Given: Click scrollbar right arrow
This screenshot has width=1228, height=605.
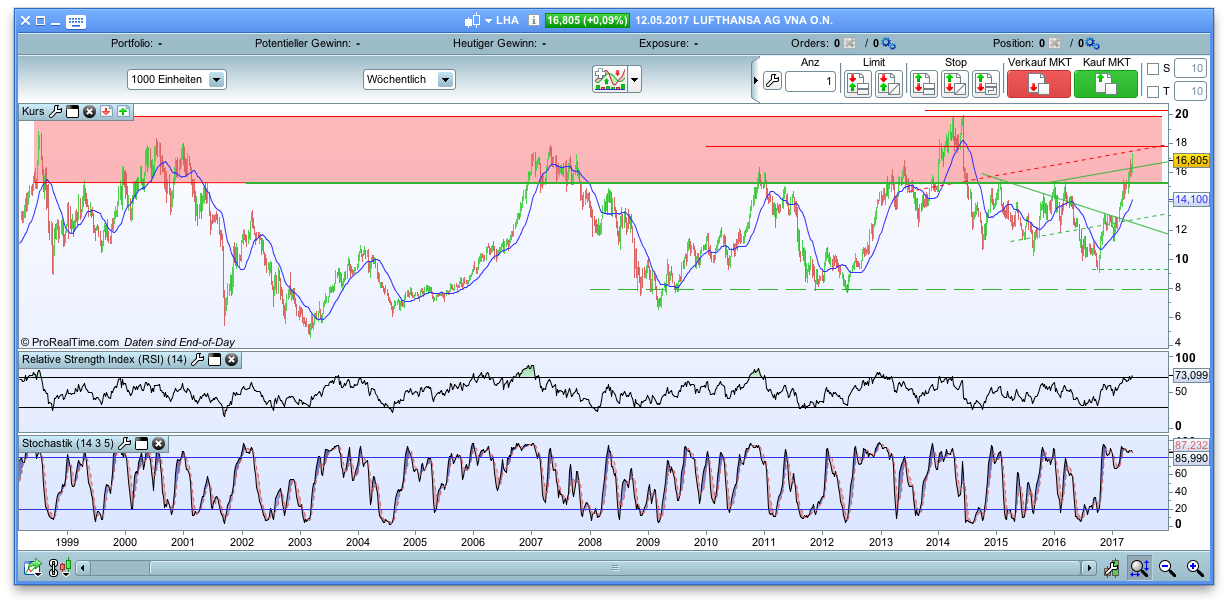Looking at the screenshot, I should click(x=1088, y=568).
